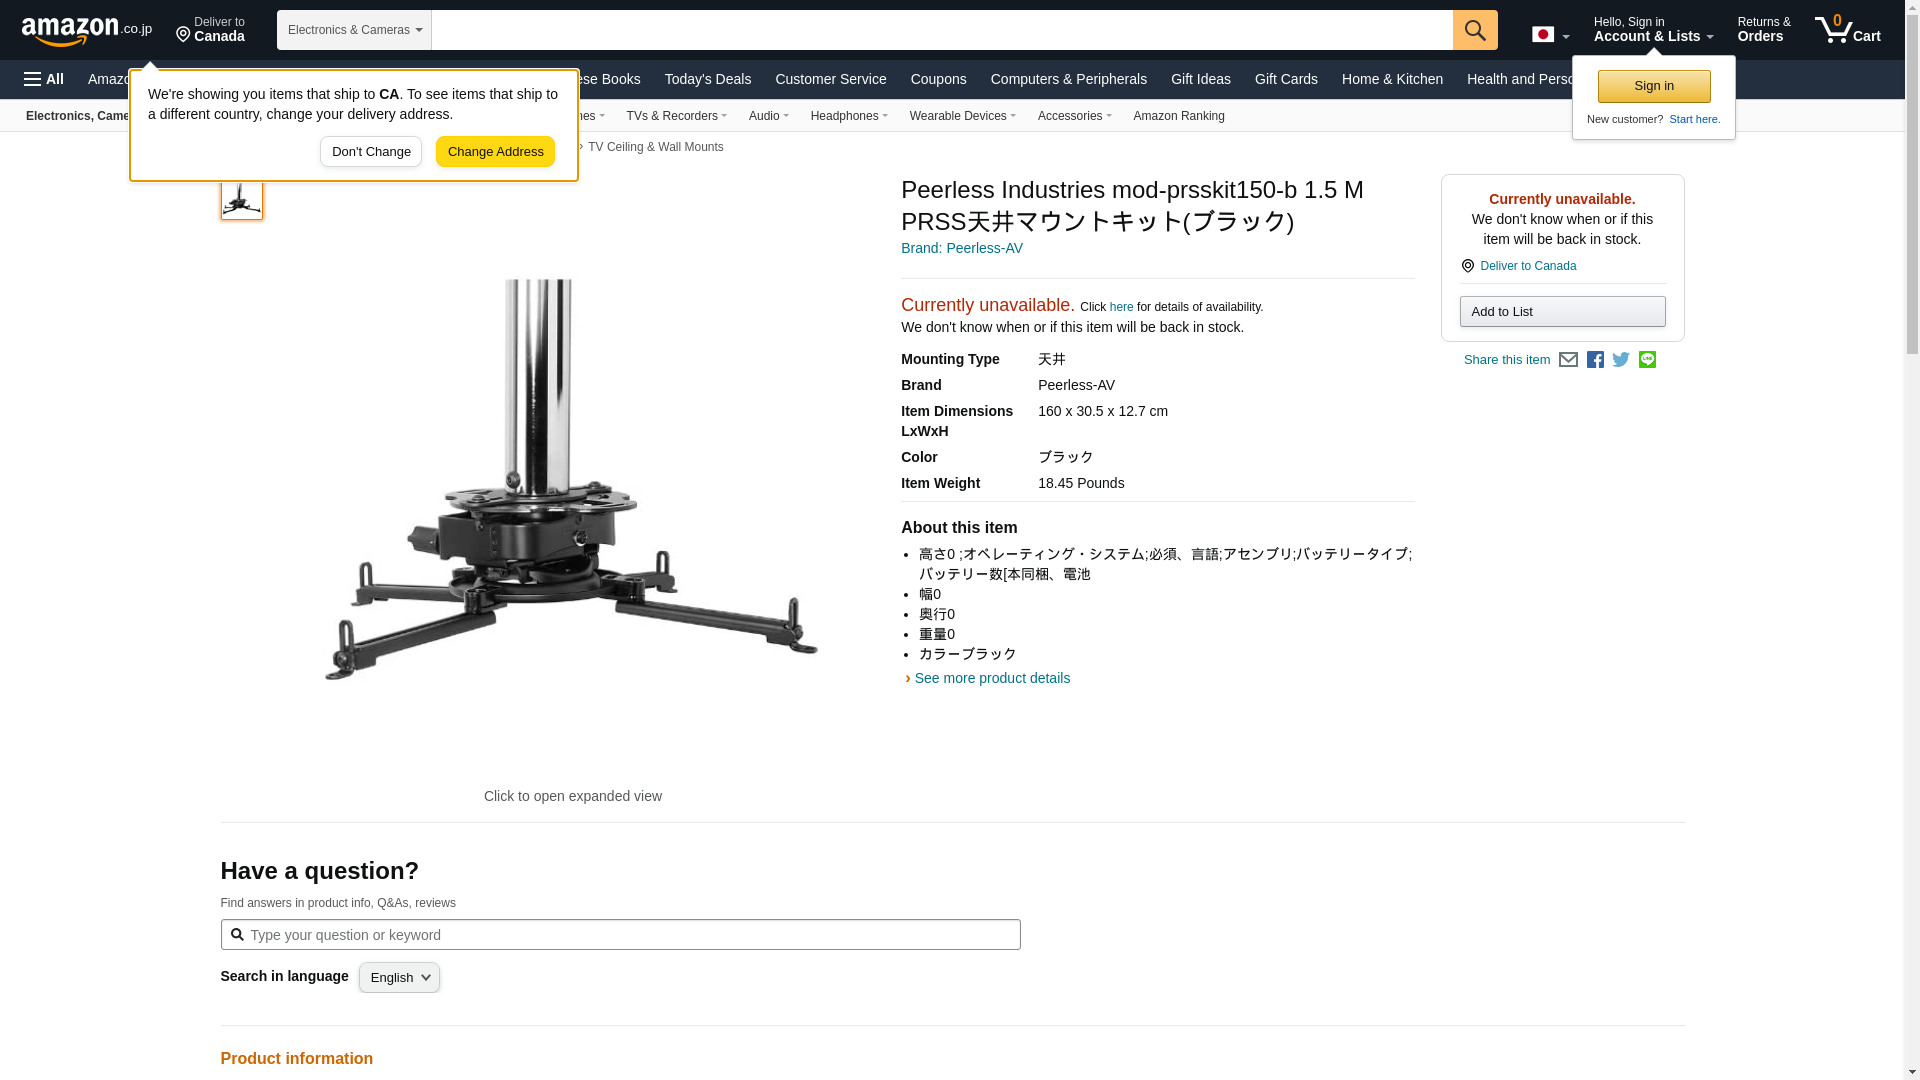Open the Brand: Peerless-AV link
This screenshot has height=1080, width=1920.
961,248
